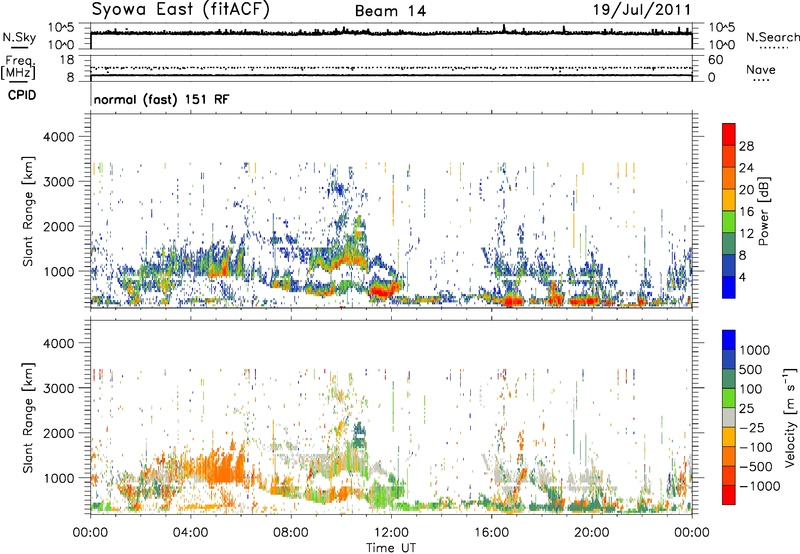Viewport: 800px width, 554px height.
Task: Click the gray segment of Velocity colorbar
Action: pyautogui.click(x=729, y=417)
